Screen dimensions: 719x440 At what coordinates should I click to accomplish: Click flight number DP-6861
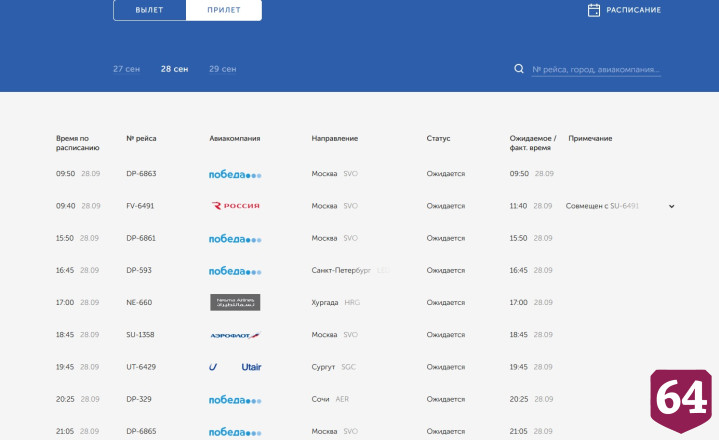tap(141, 238)
